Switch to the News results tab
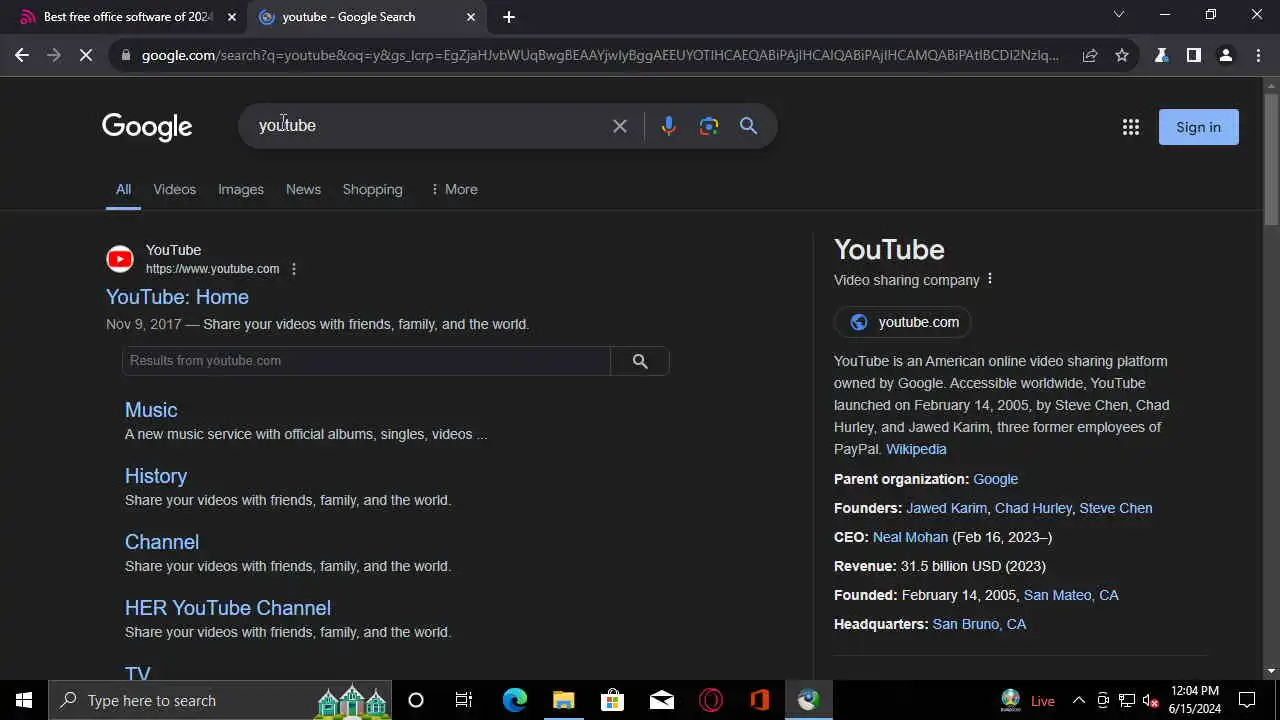The width and height of the screenshot is (1280, 720). (x=303, y=189)
